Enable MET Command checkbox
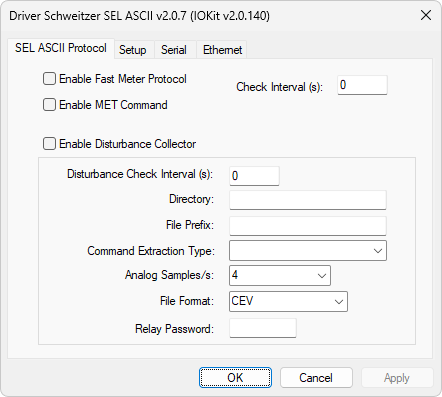Screen dimensions: 442x397 [x=49, y=105]
